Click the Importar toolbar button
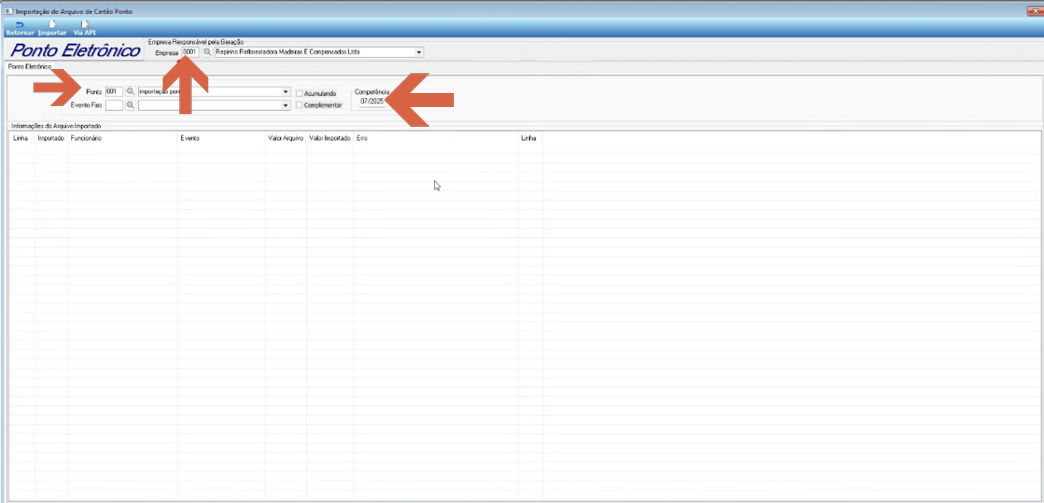Image resolution: width=1044 pixels, height=503 pixels. pos(52,28)
